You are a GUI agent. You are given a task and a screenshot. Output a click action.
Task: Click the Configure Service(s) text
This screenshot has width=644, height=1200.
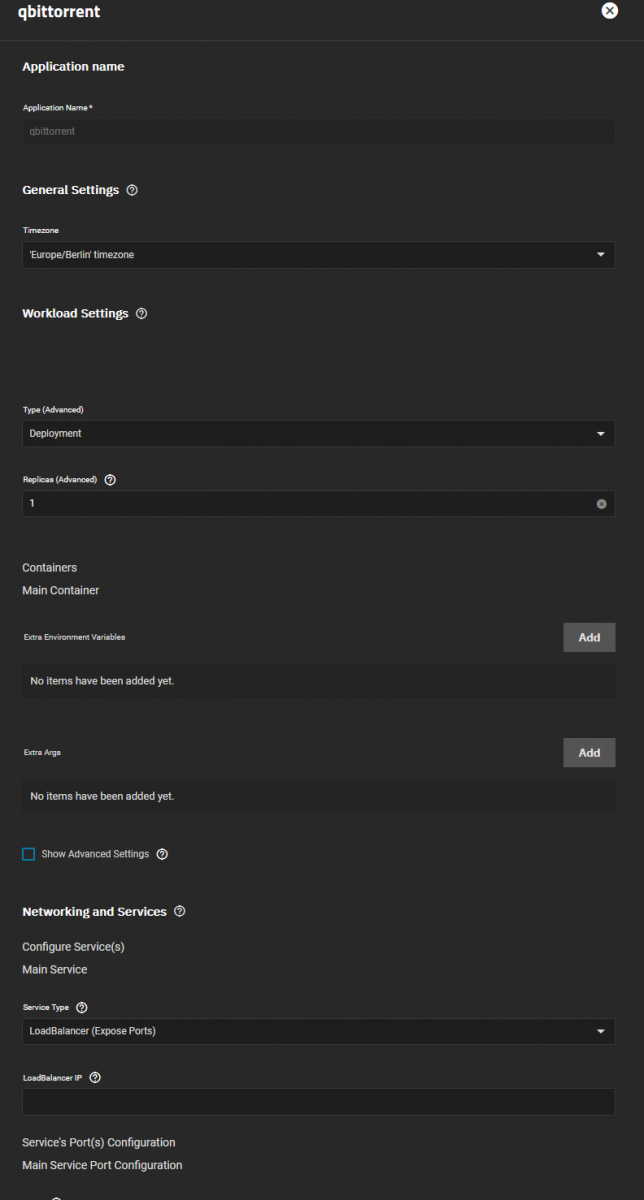(73, 946)
